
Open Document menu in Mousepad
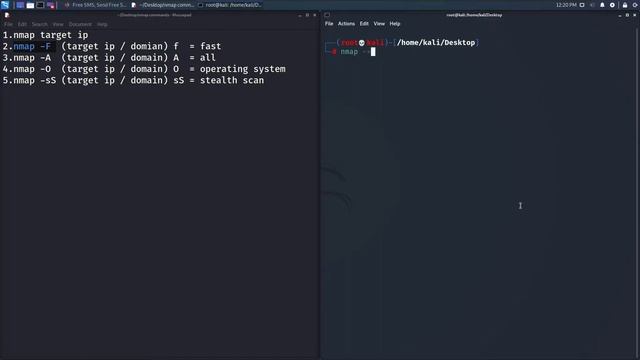coord(80,24)
